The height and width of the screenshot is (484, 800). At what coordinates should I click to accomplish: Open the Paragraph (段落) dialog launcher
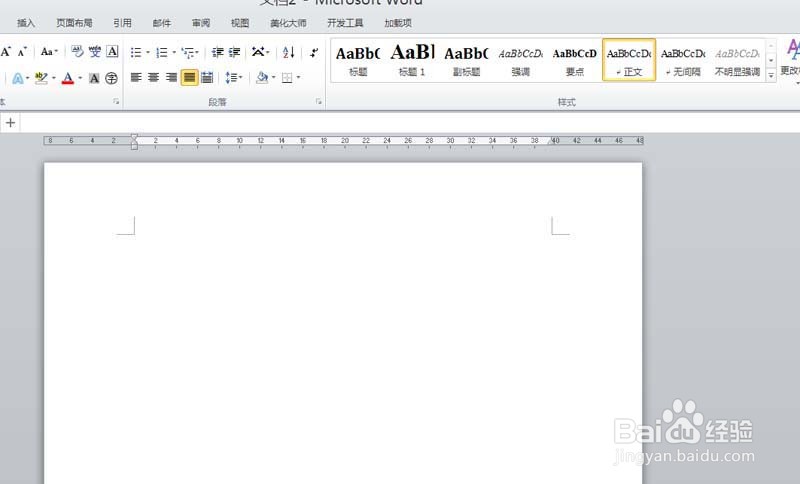pos(319,101)
